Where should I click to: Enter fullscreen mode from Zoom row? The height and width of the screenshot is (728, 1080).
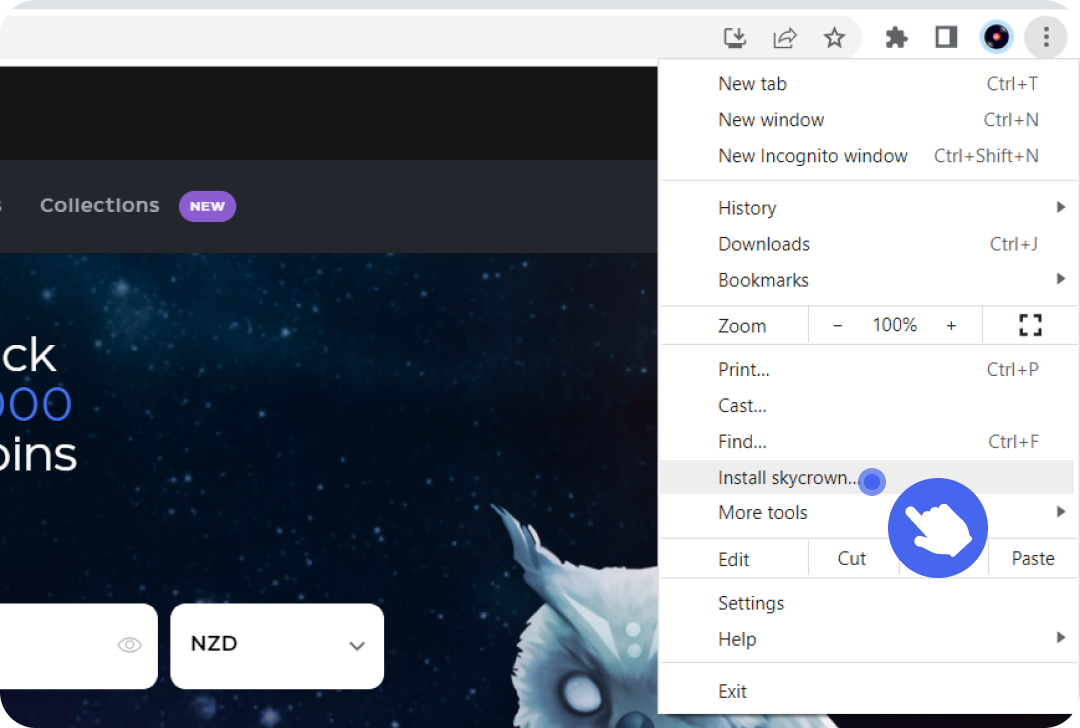(x=1030, y=325)
